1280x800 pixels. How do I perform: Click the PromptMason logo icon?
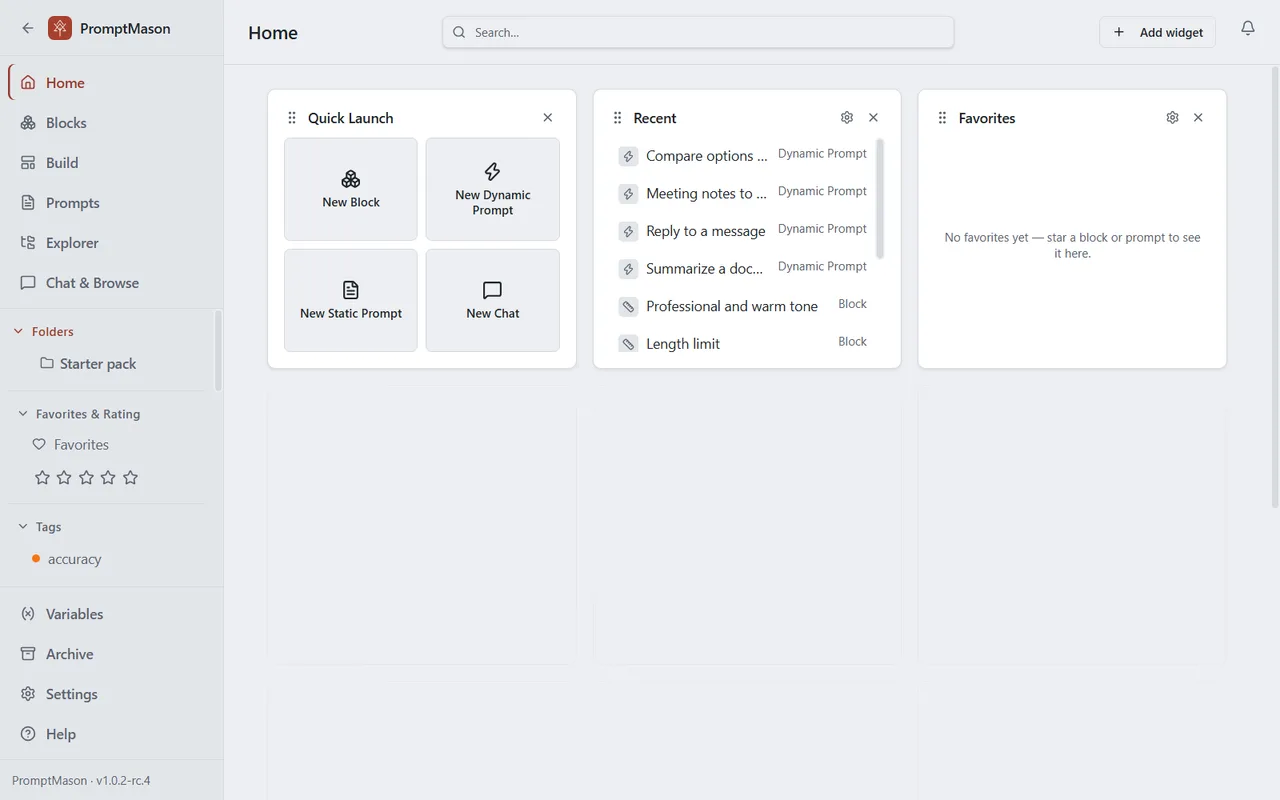pyautogui.click(x=60, y=28)
